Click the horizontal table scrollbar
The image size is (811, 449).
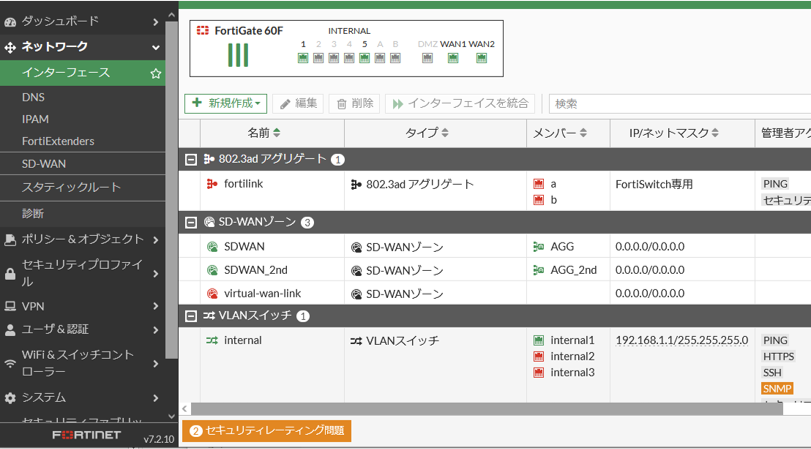486,409
